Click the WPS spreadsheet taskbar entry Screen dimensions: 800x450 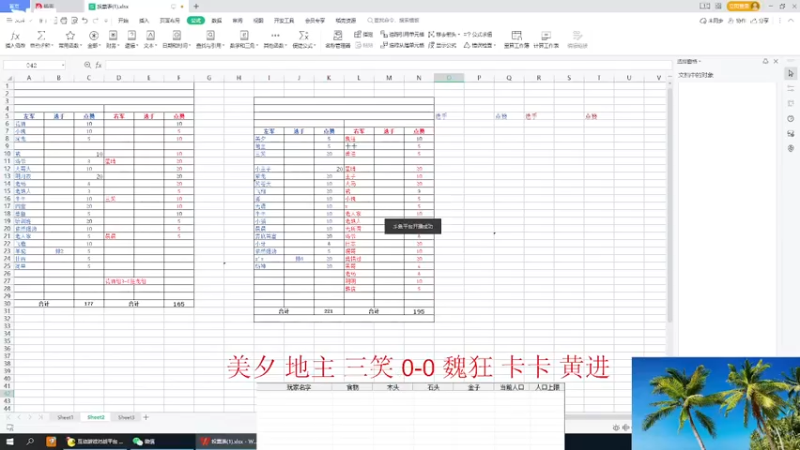[228, 441]
